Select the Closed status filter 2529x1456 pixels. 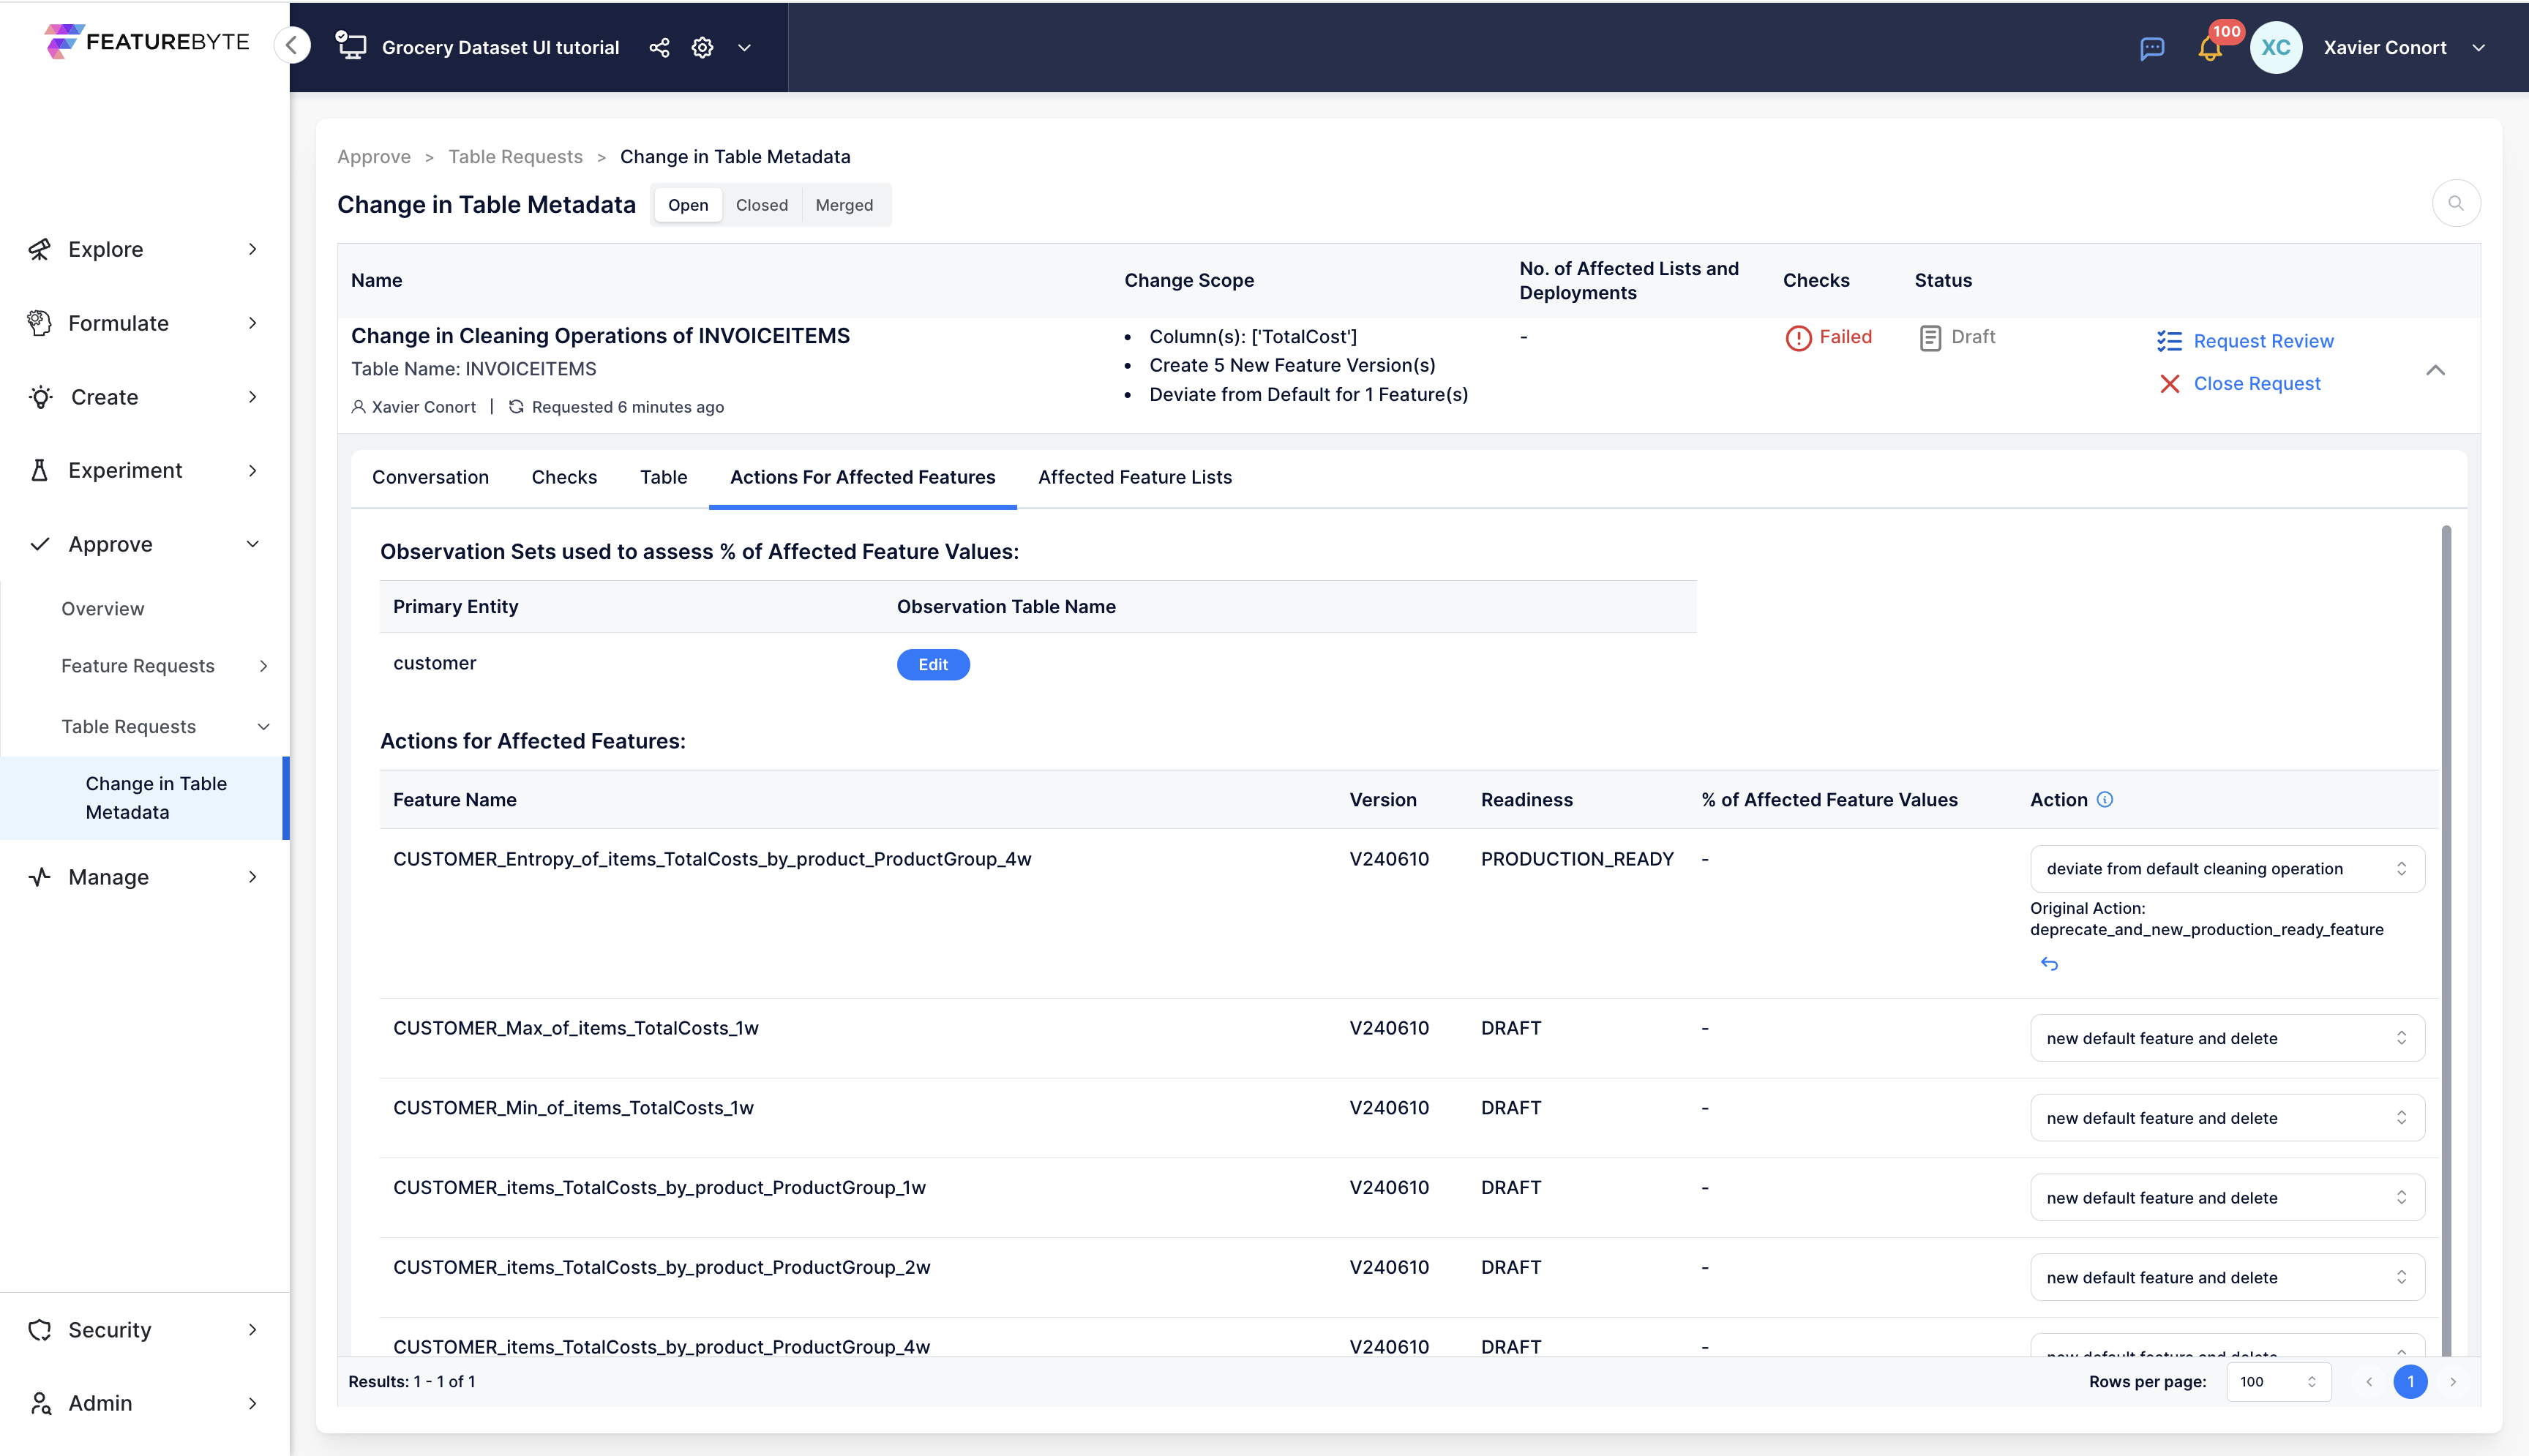pyautogui.click(x=762, y=205)
